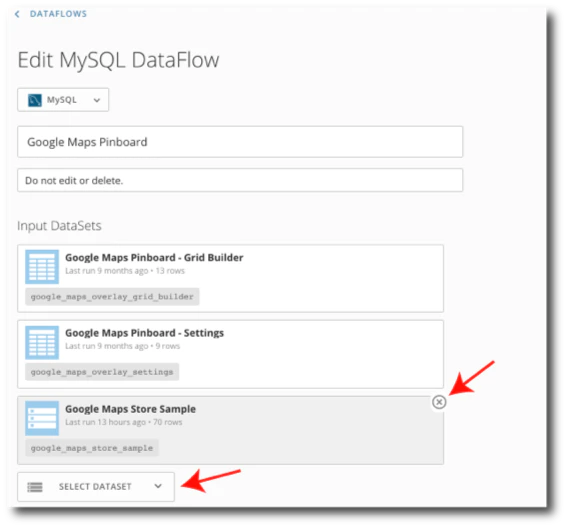Image resolution: width=564 pixels, height=525 pixels.
Task: Expand the chevron next to MySQL
Action: point(97,100)
